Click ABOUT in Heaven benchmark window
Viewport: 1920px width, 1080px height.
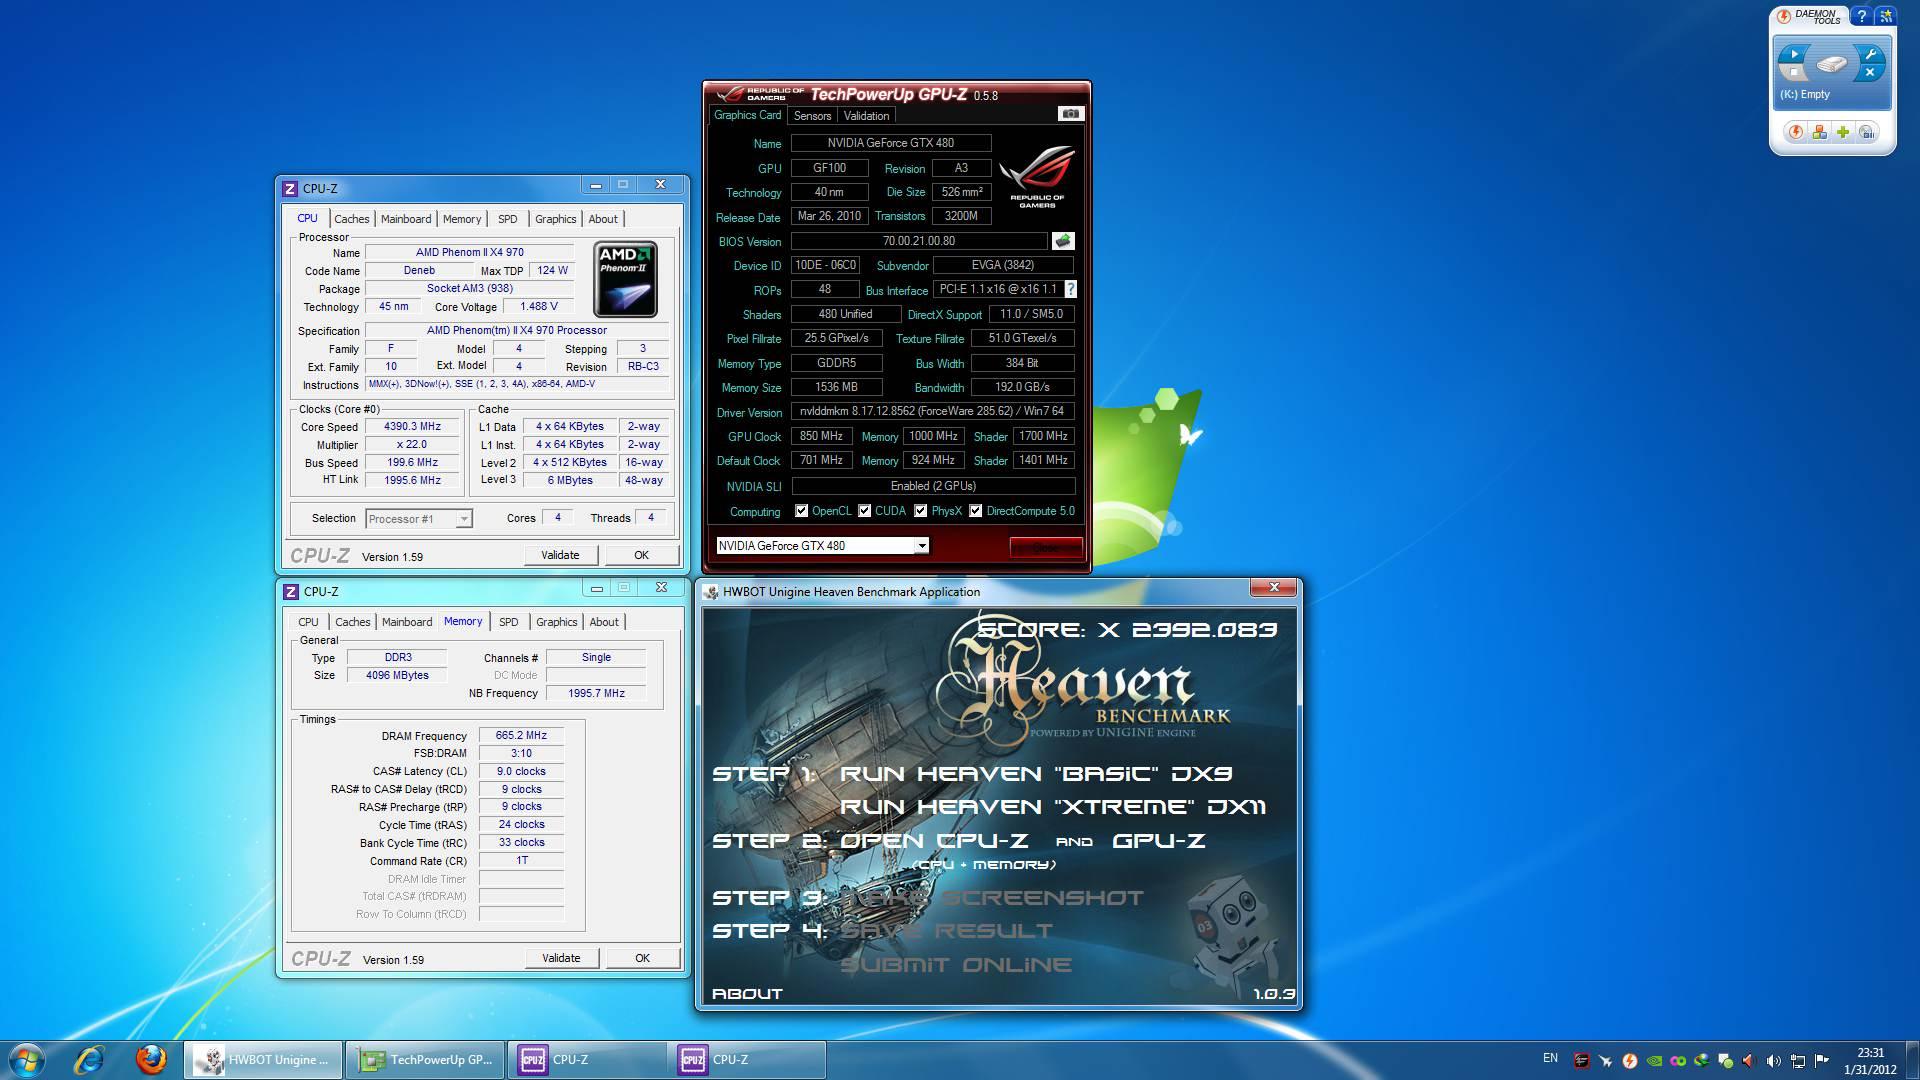pos(747,994)
